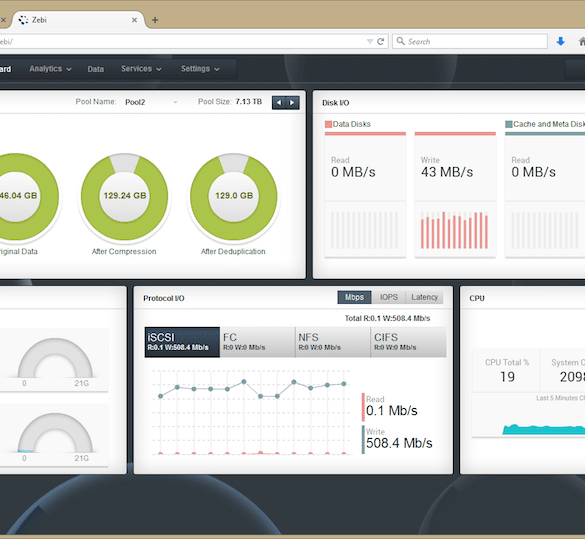Switch Protocol I/O to Latency
The height and width of the screenshot is (539, 585).
[425, 297]
